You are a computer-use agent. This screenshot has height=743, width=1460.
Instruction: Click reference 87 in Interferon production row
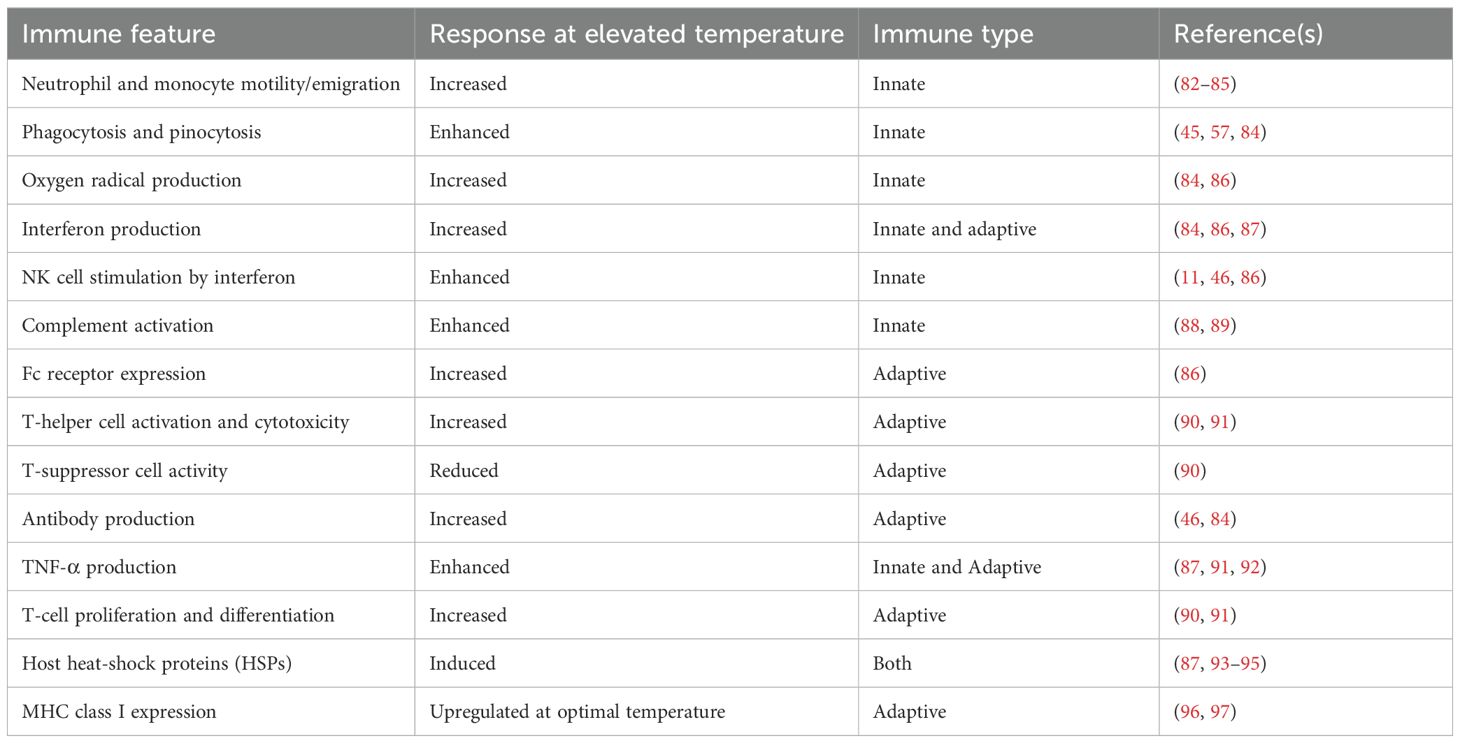[x=1250, y=229]
